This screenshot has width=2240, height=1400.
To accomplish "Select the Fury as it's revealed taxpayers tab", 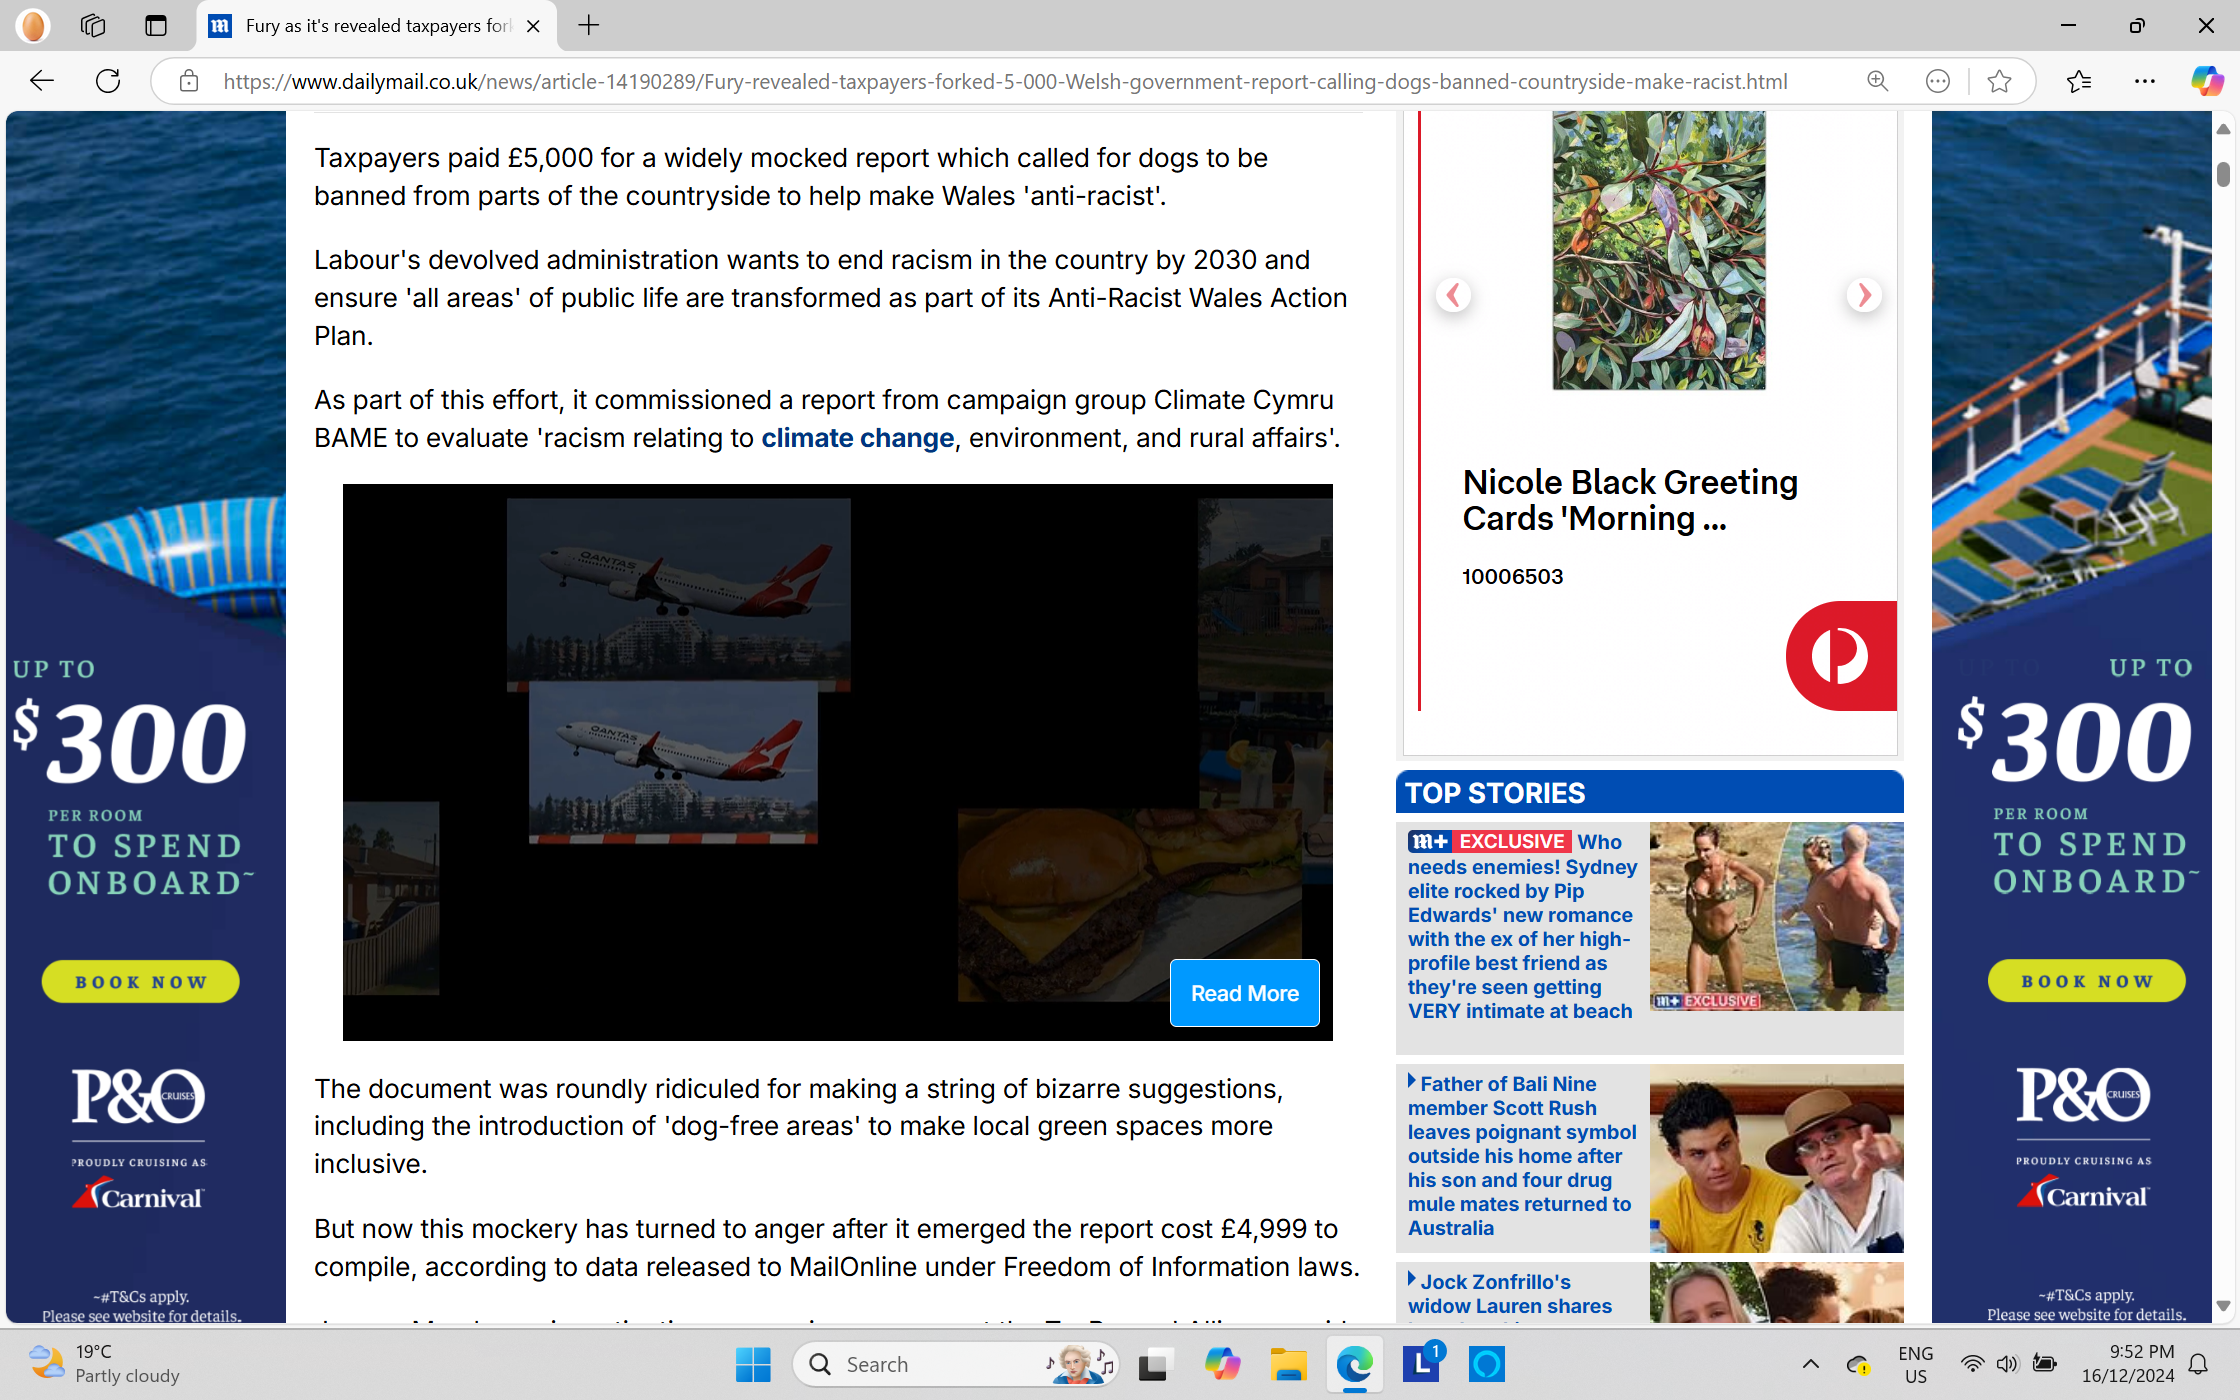I will click(x=377, y=26).
